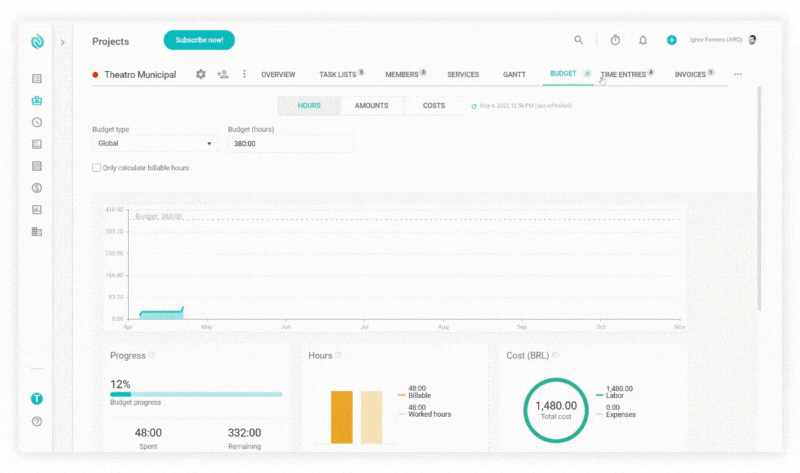This screenshot has width=800, height=473.
Task: Open the Budget type dropdown
Action: click(154, 144)
